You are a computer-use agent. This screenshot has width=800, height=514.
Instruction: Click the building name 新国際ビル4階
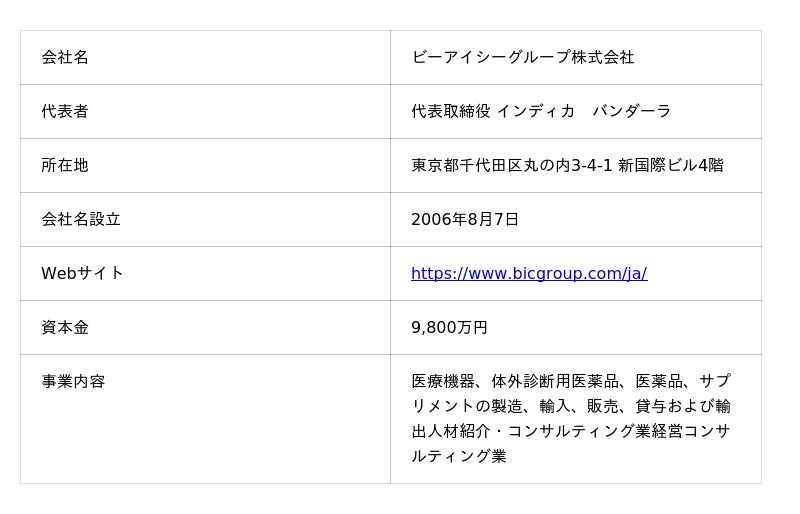671,166
